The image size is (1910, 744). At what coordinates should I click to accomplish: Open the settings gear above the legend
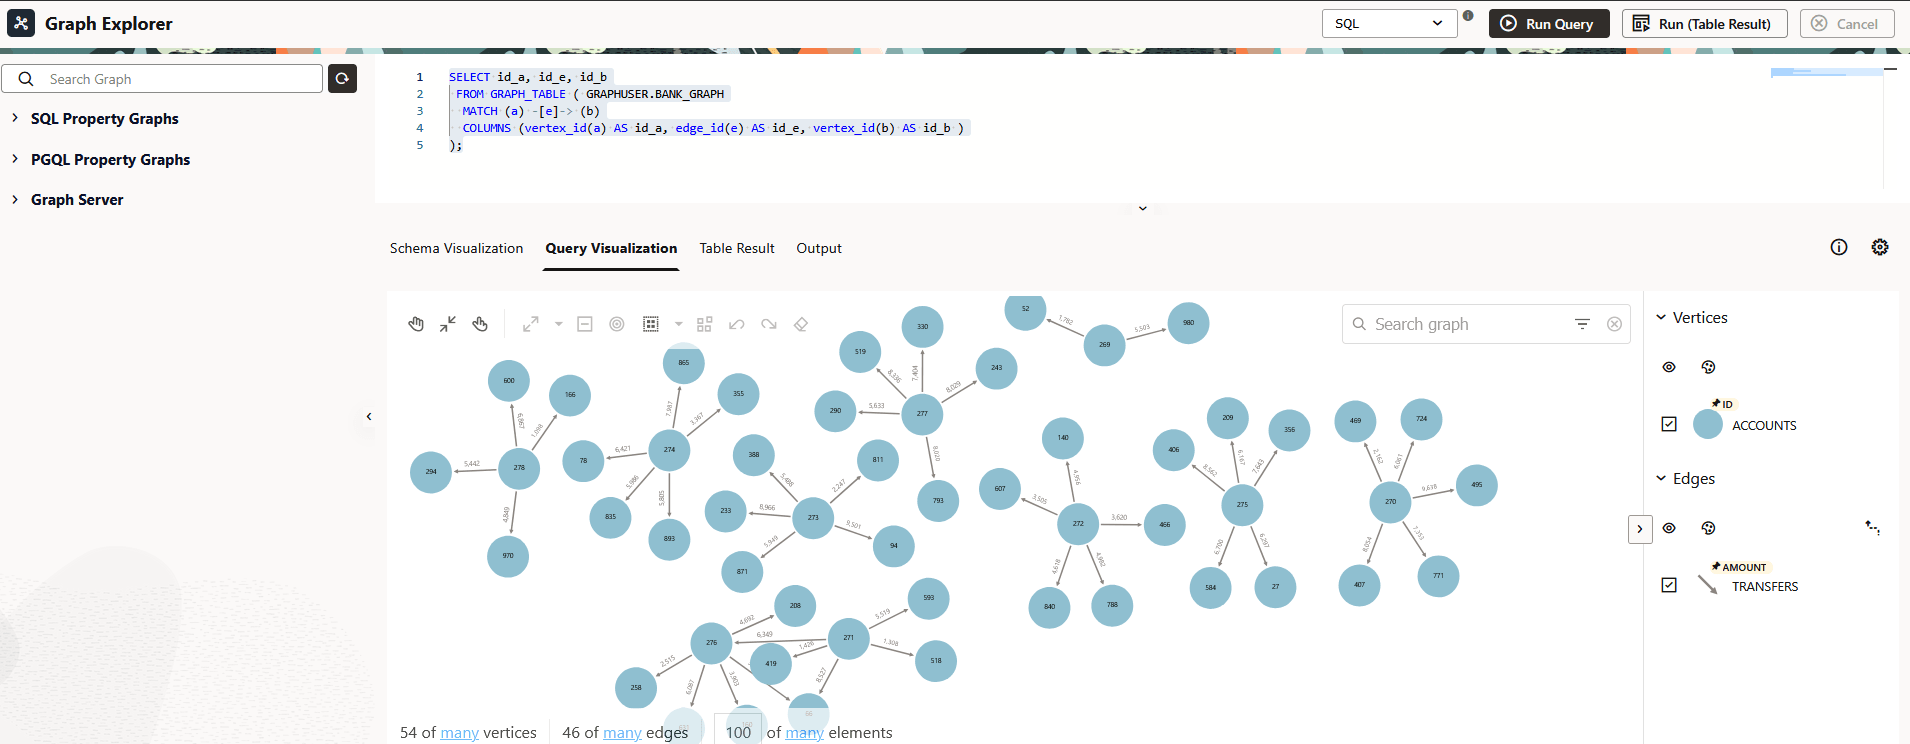[1880, 247]
